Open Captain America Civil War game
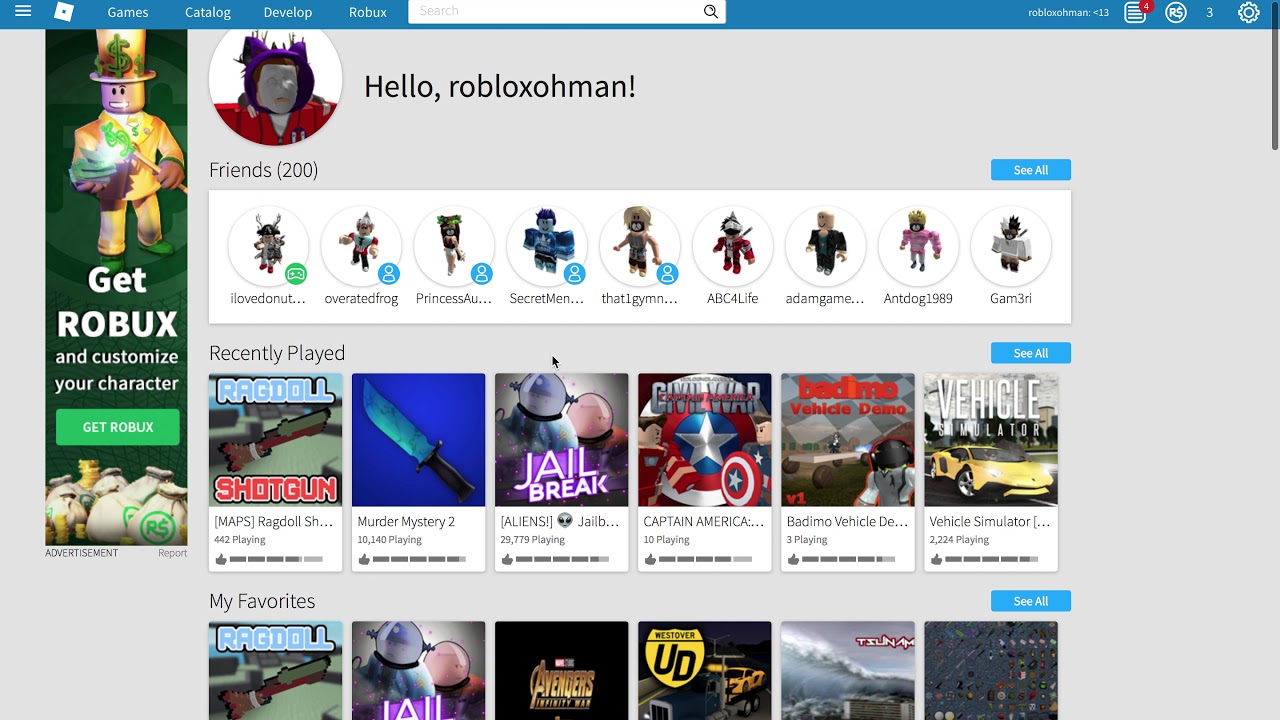 [x=704, y=440]
